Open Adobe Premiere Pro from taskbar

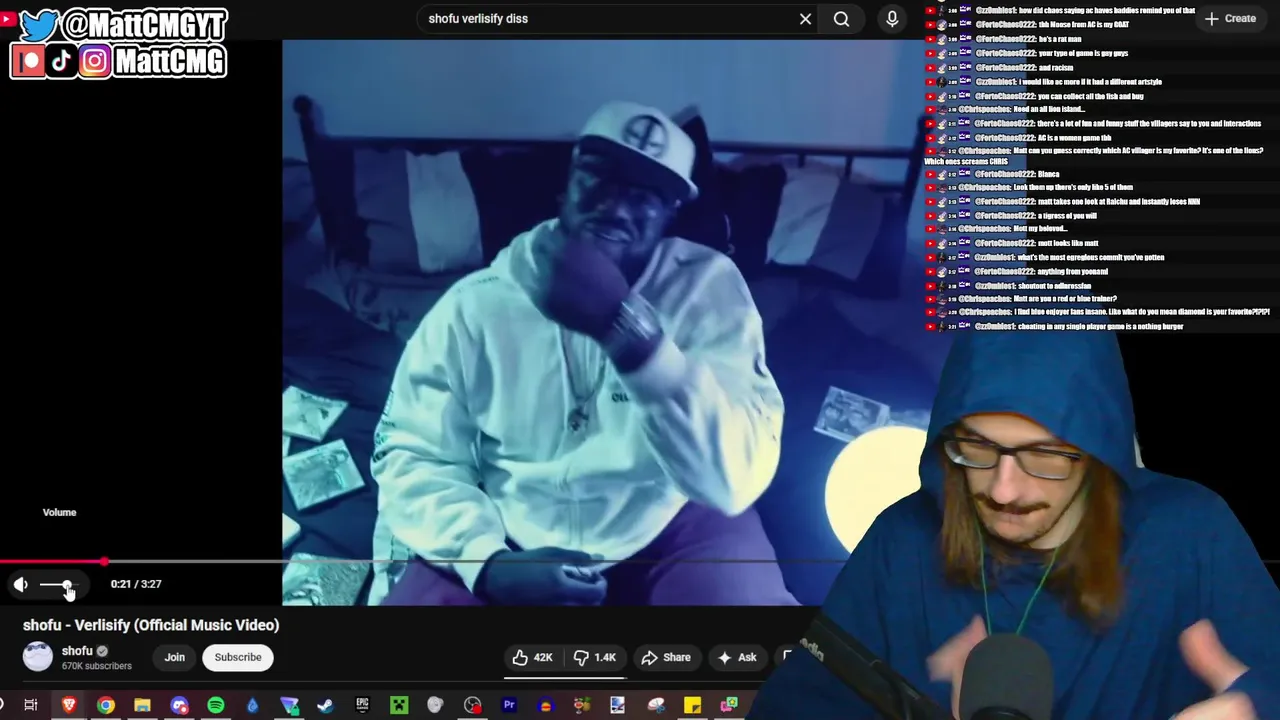[x=509, y=705]
